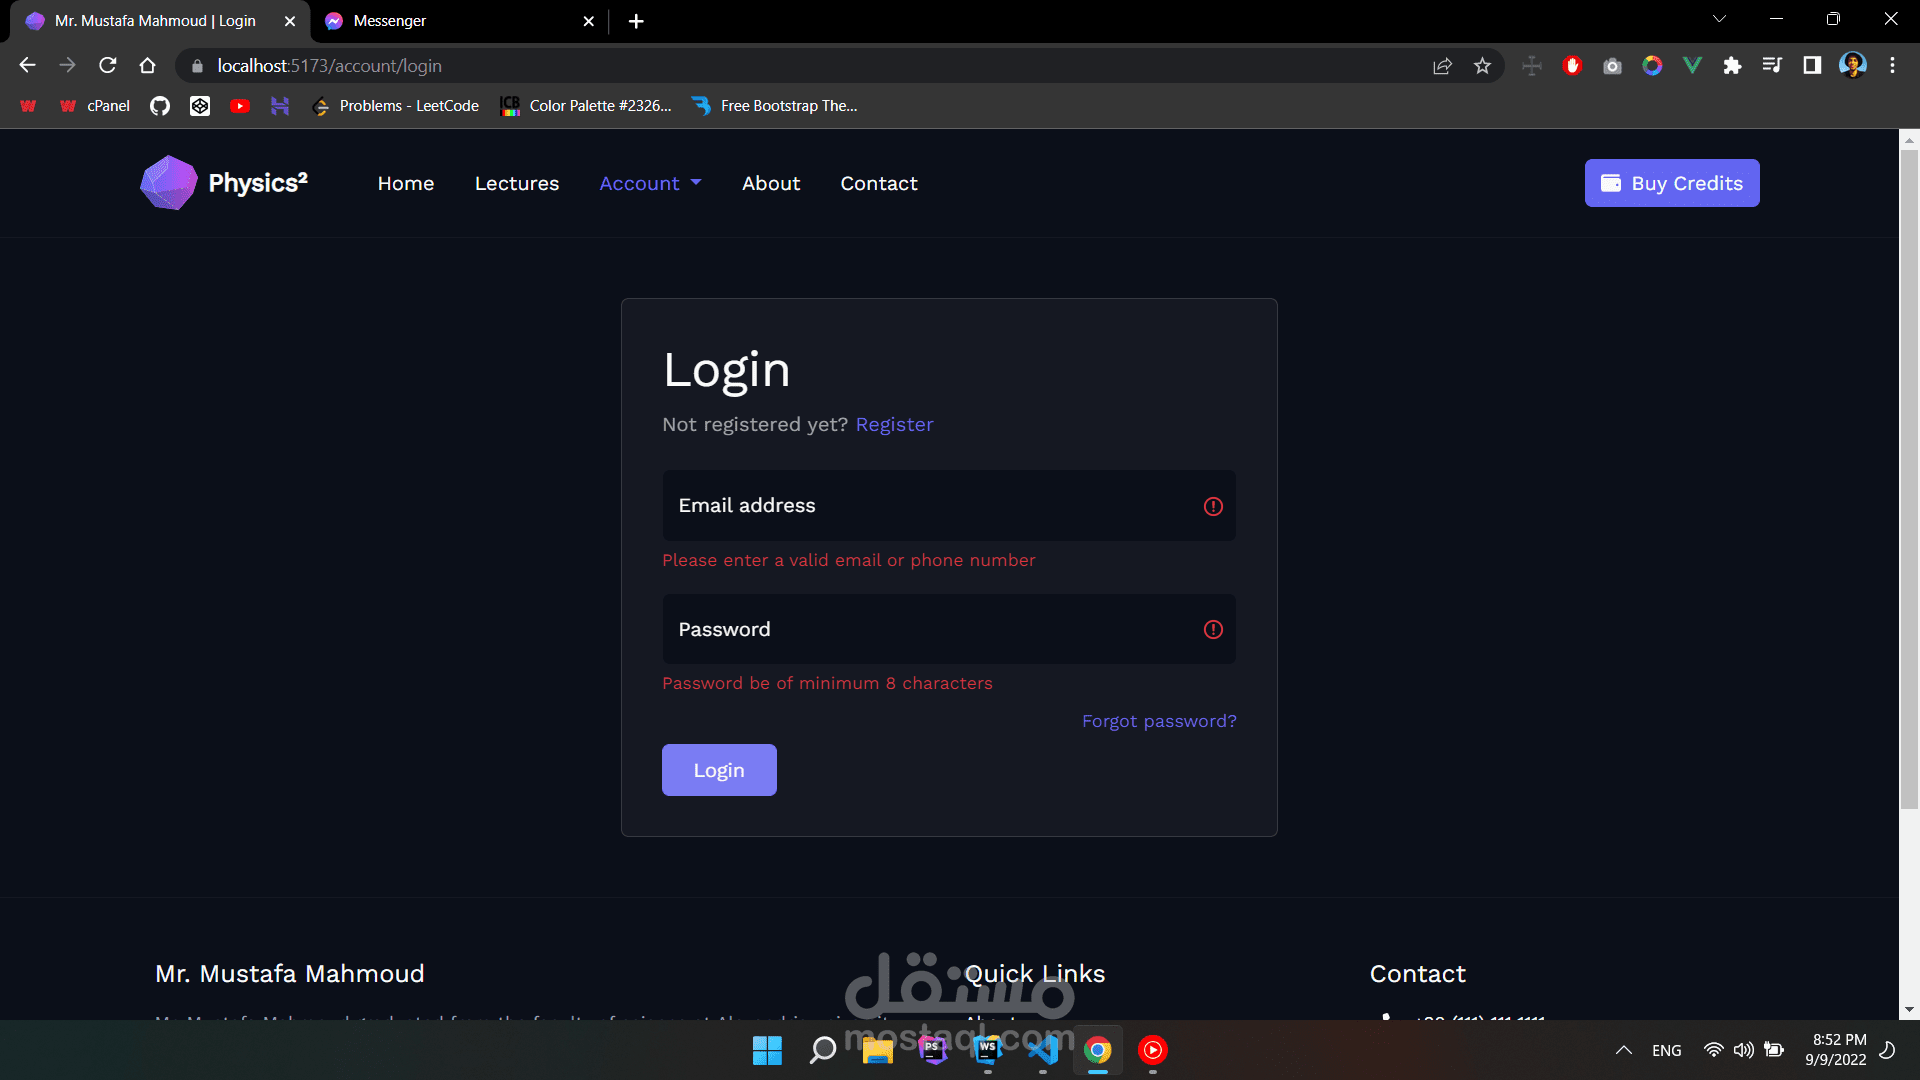Reload the page using refresh icon
This screenshot has width=1920, height=1080.
coord(108,66)
